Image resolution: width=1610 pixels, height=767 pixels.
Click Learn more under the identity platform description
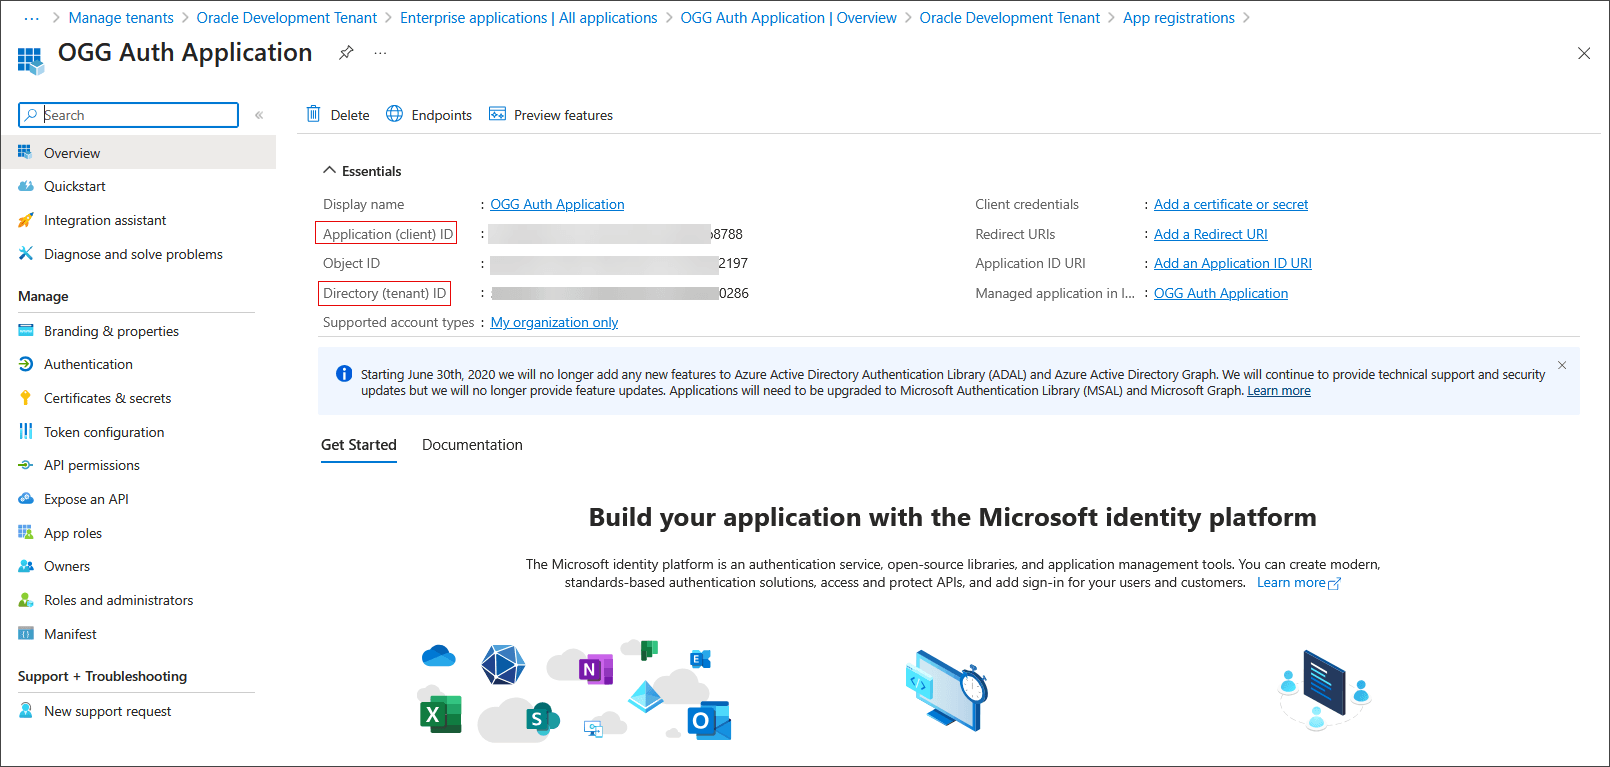click(x=1298, y=582)
